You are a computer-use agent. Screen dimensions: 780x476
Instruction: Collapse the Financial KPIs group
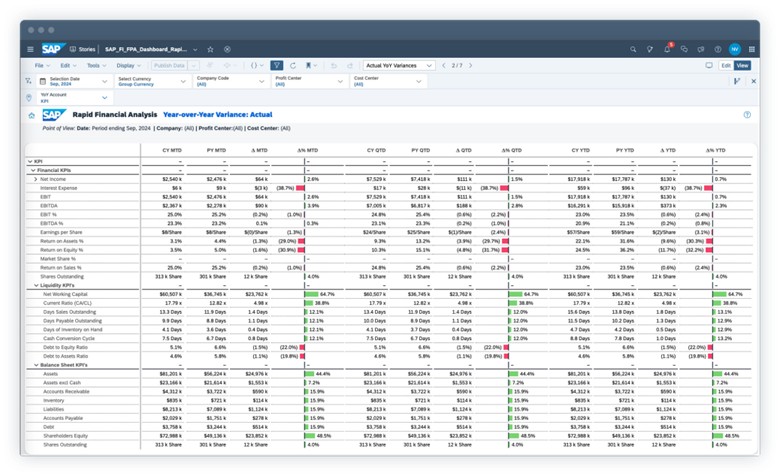30,171
